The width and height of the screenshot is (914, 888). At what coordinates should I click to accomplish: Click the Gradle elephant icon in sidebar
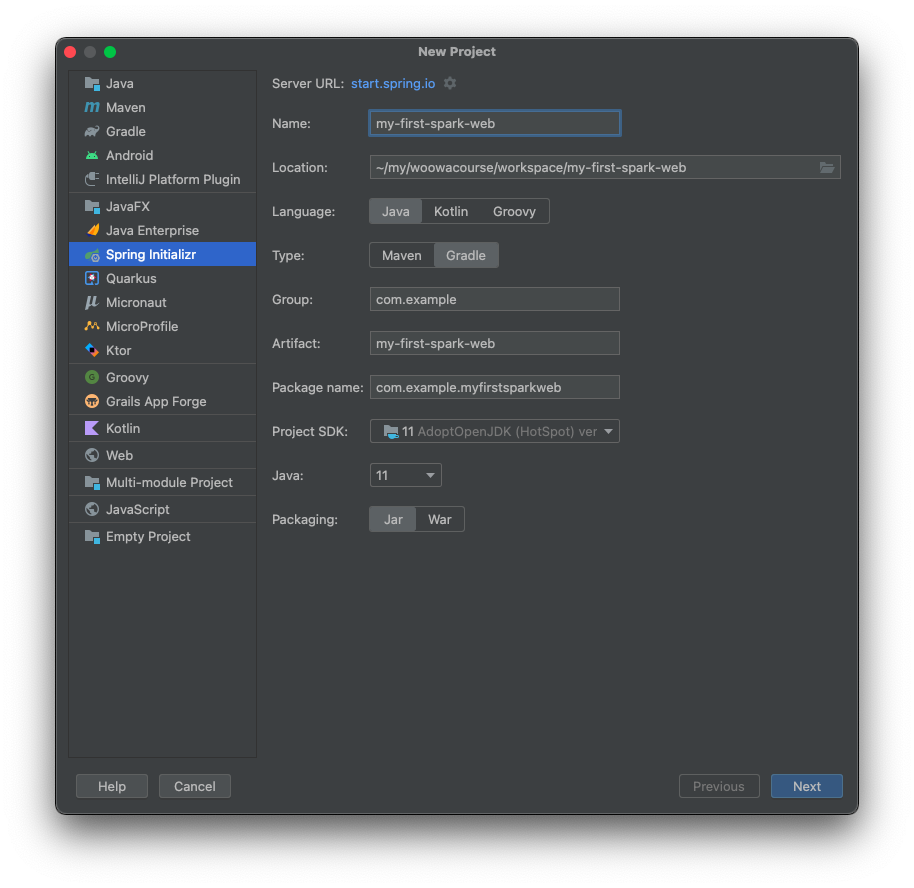point(92,131)
